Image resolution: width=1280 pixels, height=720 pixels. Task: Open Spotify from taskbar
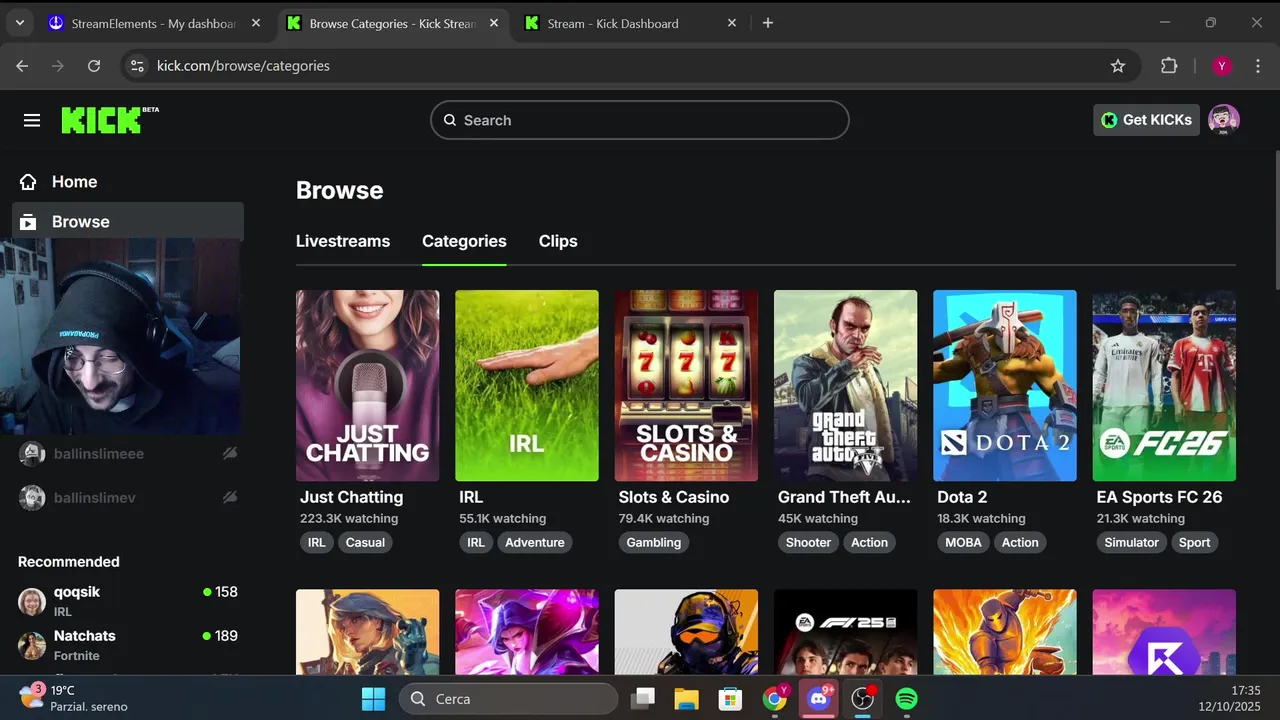point(906,698)
